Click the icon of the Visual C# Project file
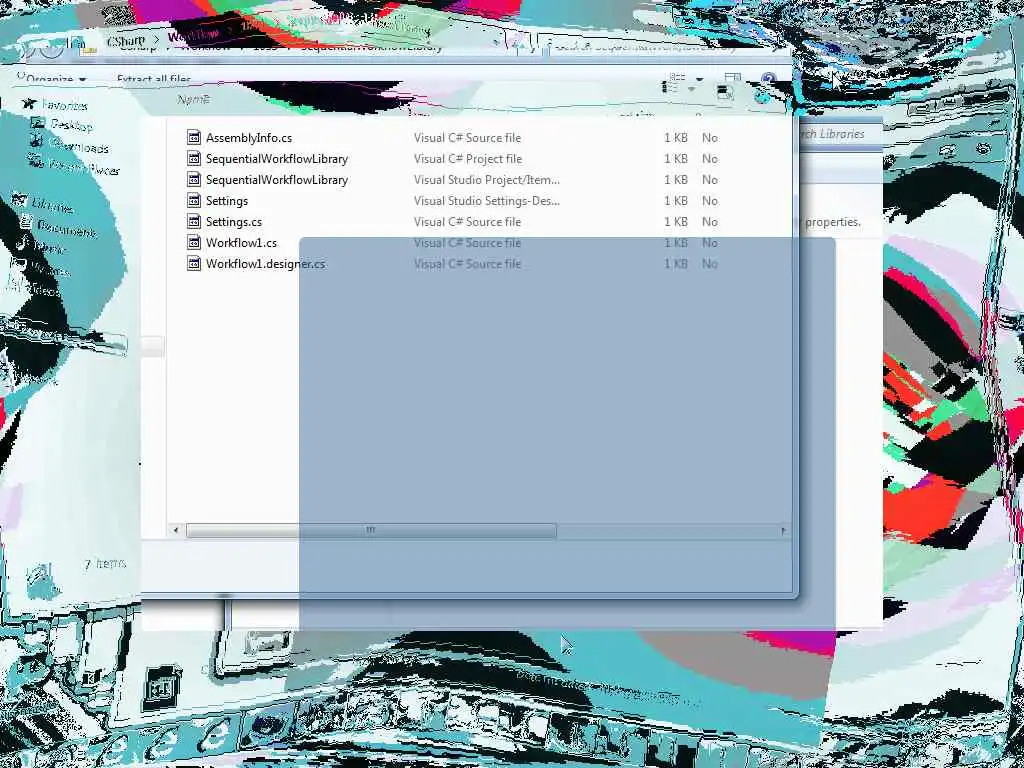The width and height of the screenshot is (1024, 768). (x=194, y=158)
